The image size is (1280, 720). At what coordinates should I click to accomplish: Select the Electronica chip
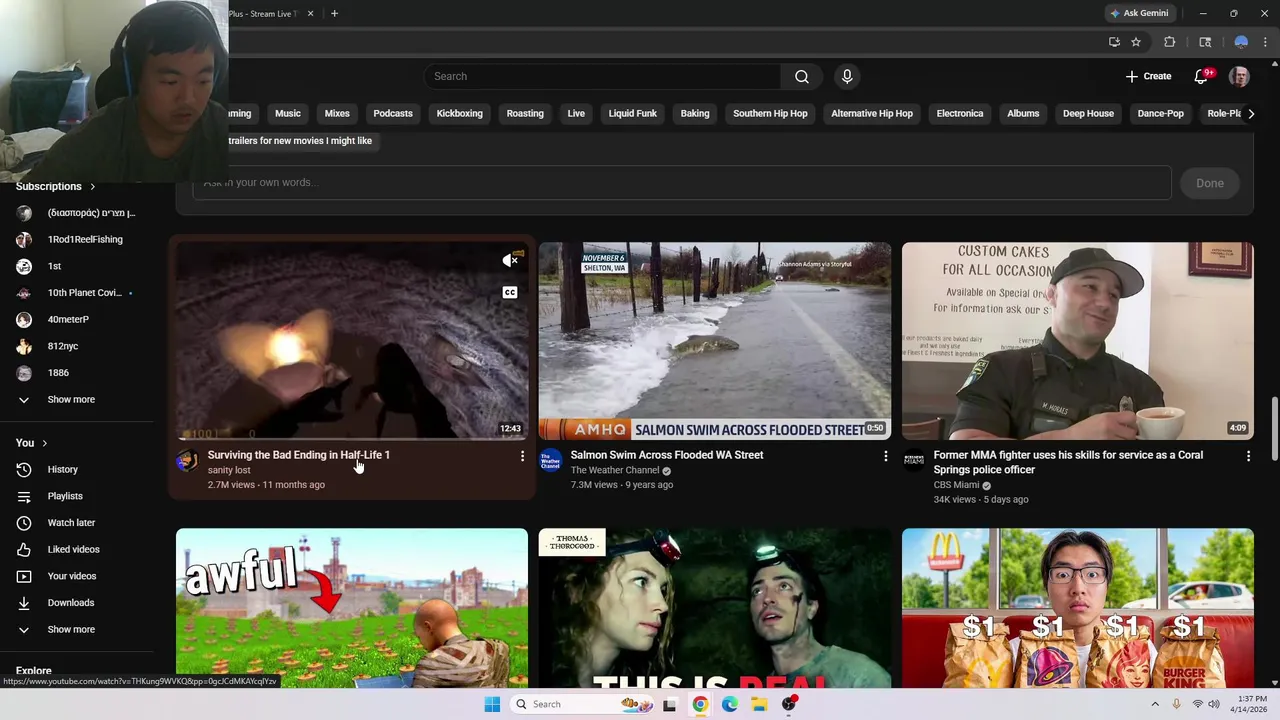click(x=960, y=113)
